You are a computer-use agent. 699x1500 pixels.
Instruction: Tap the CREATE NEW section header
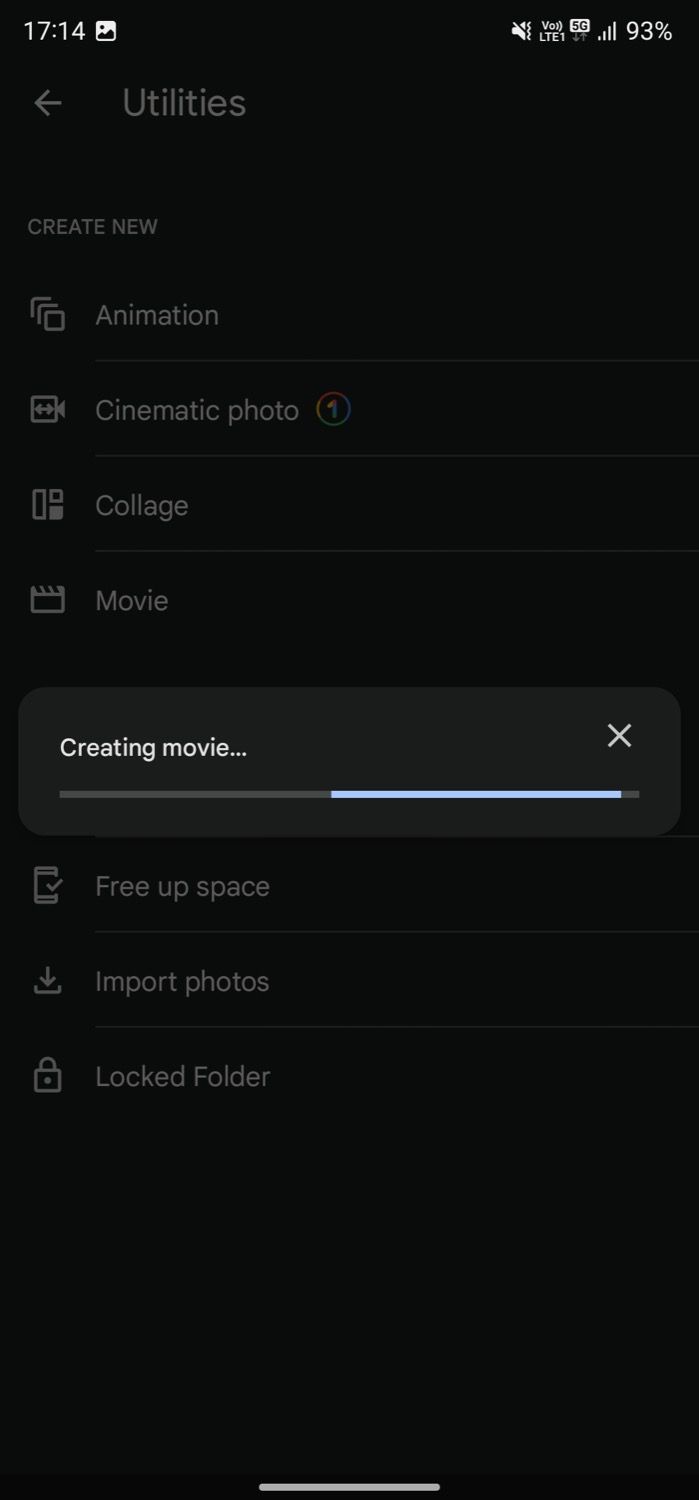pos(92,226)
